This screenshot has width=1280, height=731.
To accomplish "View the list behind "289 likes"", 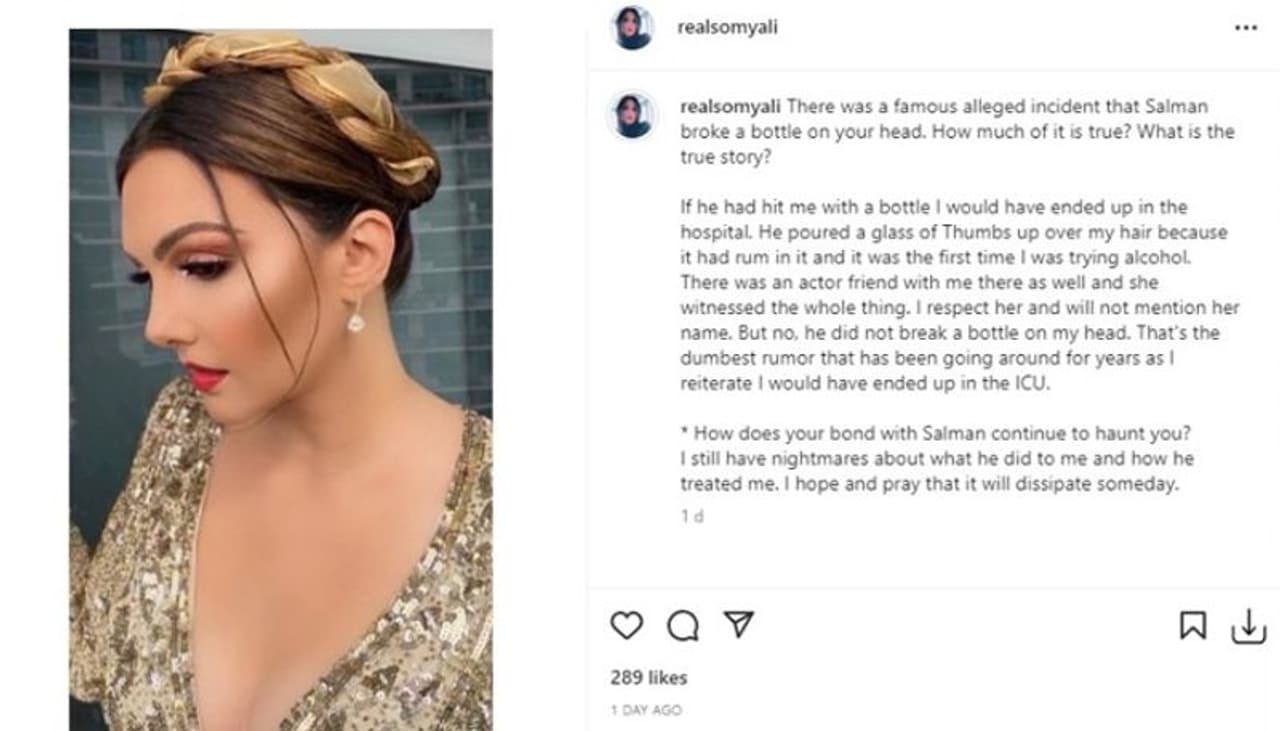I will tap(649, 677).
